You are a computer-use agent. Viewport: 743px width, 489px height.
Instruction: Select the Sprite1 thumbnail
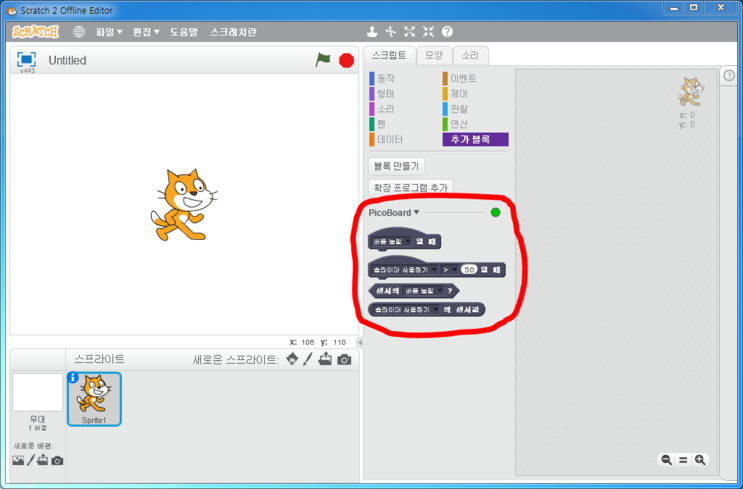click(94, 399)
